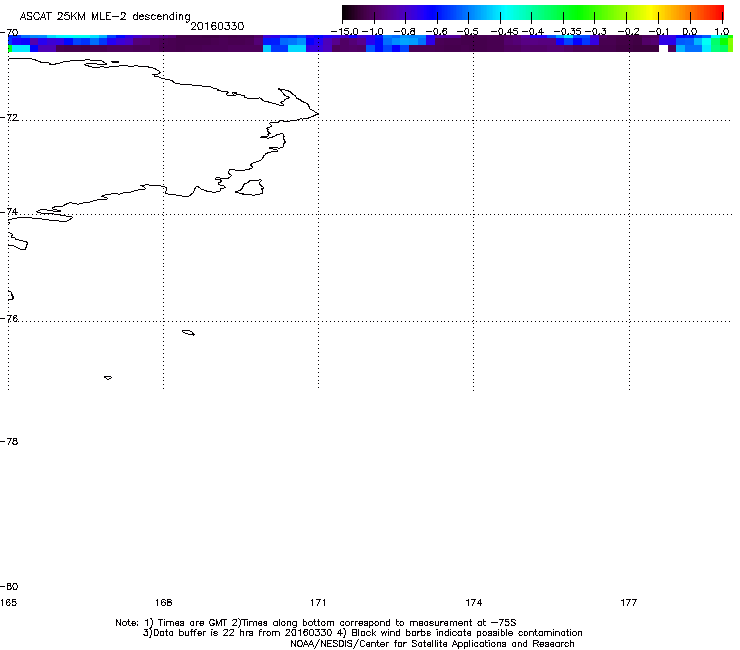Click the -78 latitude label

click(x=9, y=441)
